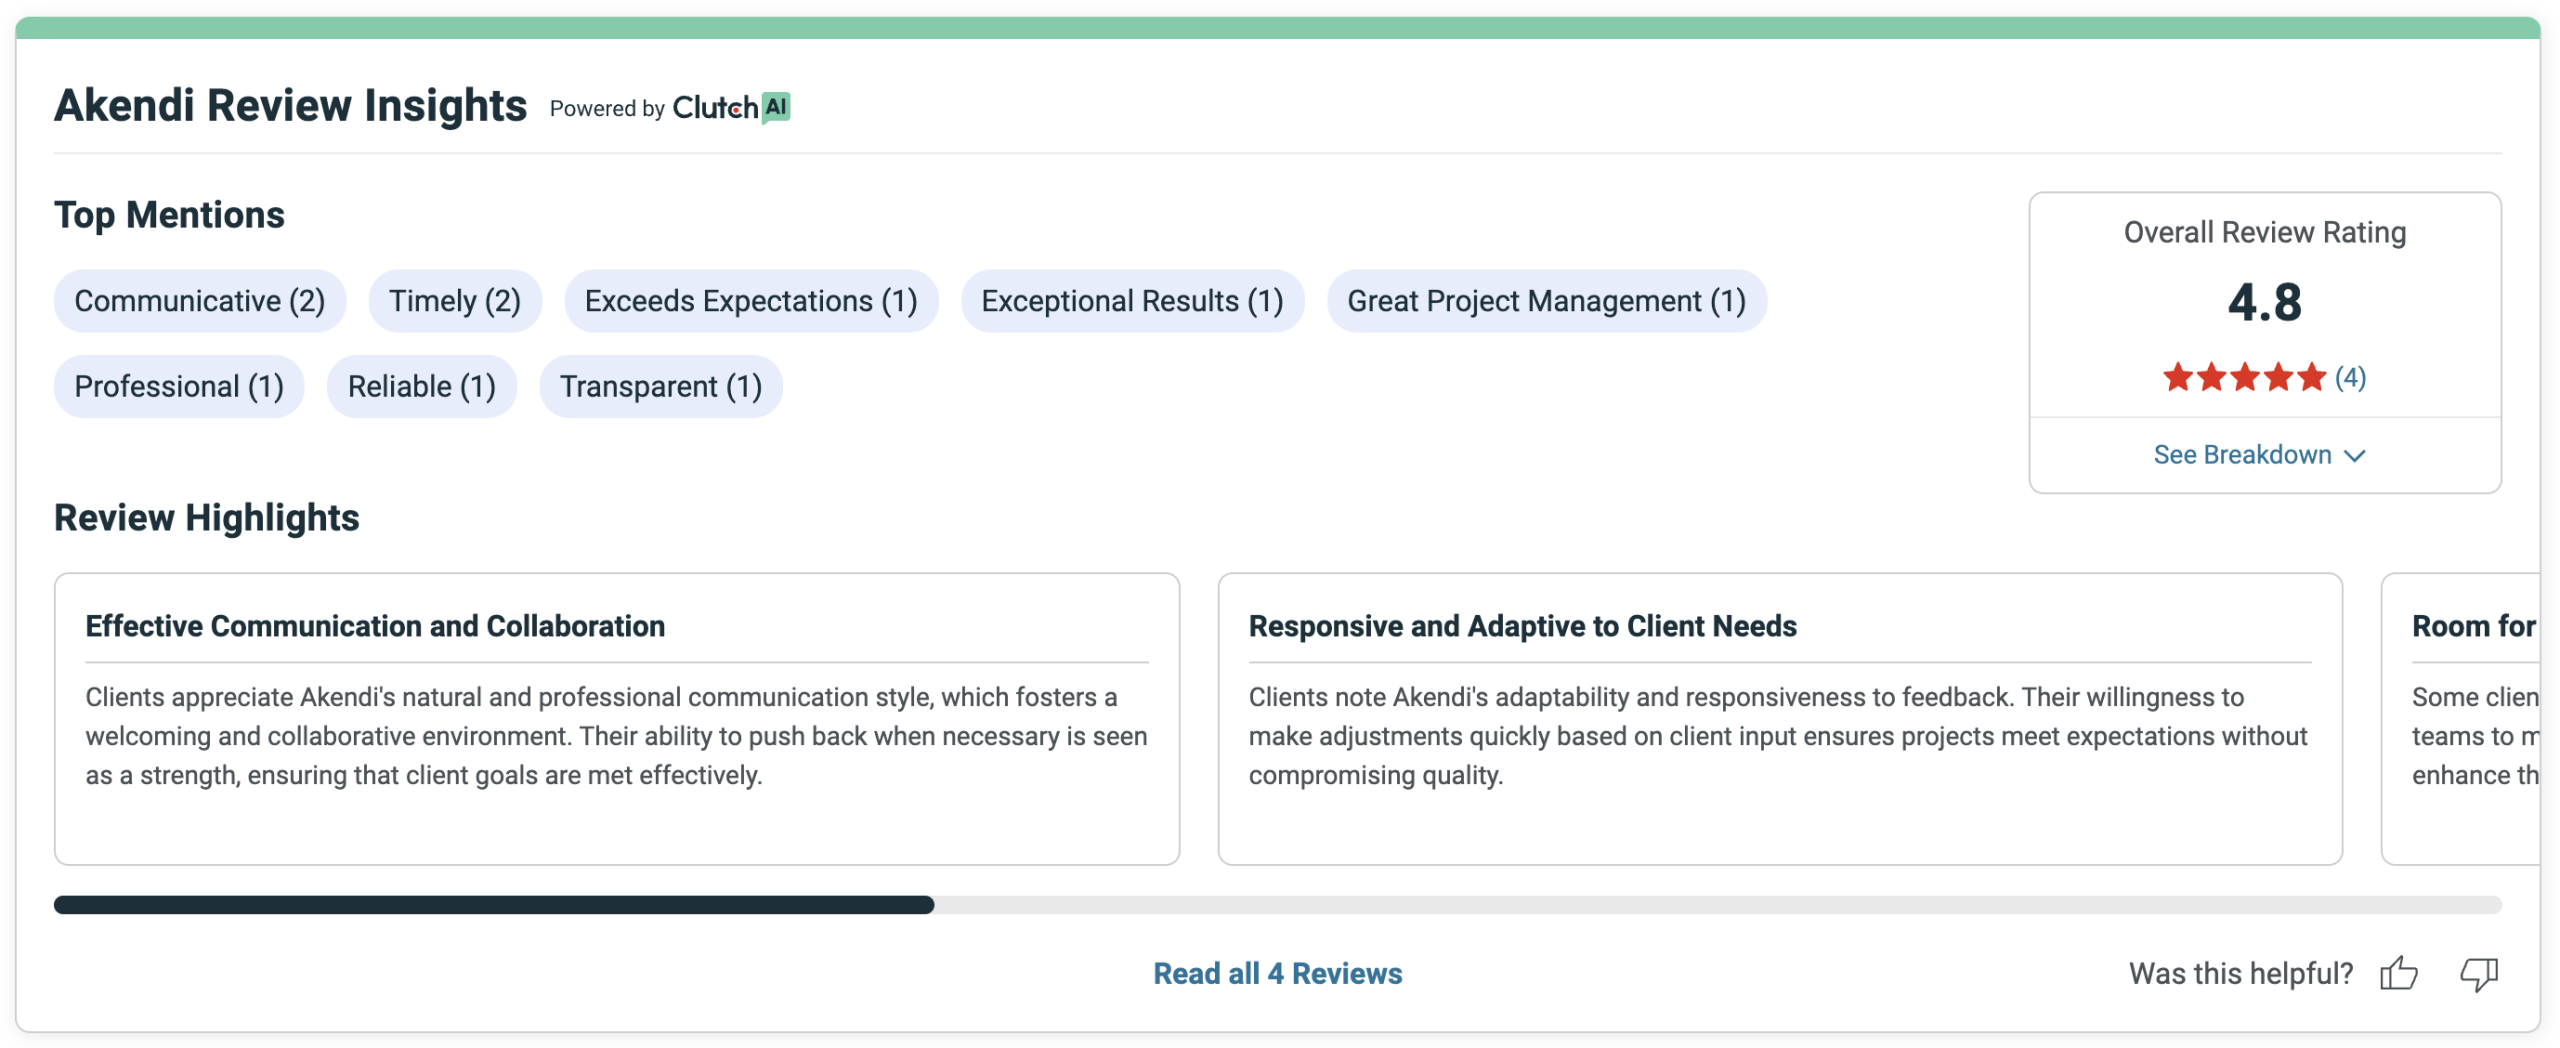Select the Reliable (1) mention tag
2560x1048 pixels.
422,386
